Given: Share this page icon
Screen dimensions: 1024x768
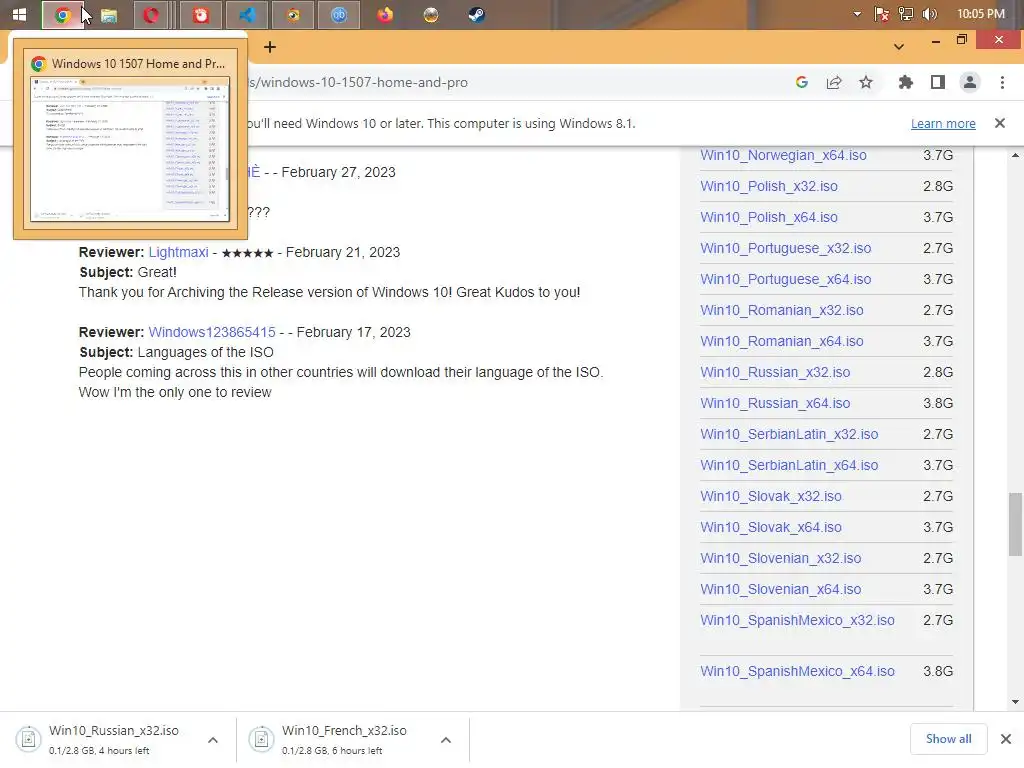Looking at the screenshot, I should point(834,82).
